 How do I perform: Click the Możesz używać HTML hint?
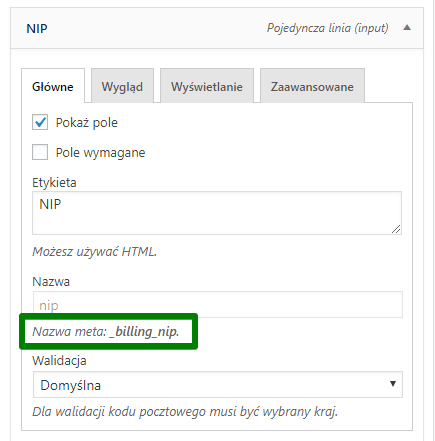pyautogui.click(x=94, y=252)
